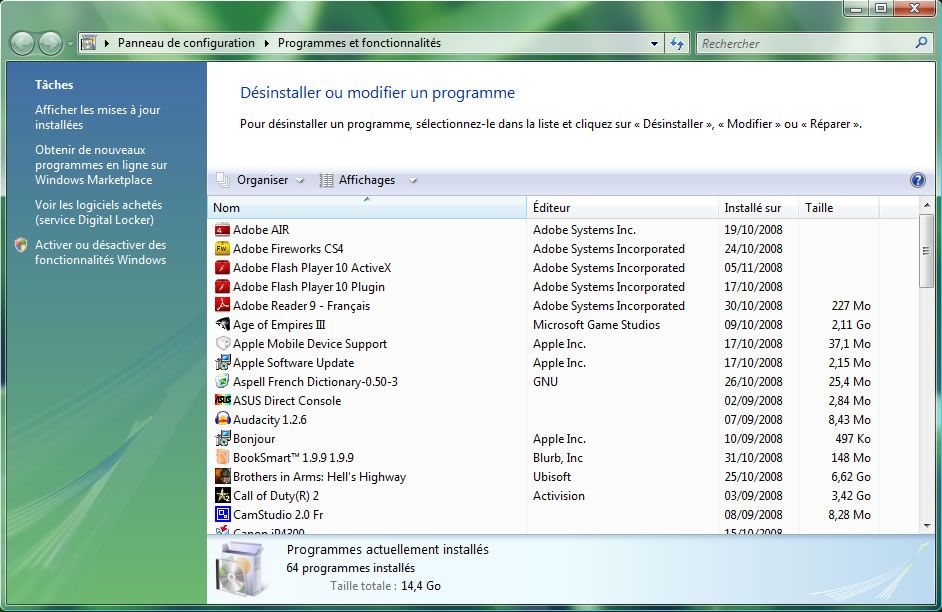Open help with the blue question mark icon
The image size is (942, 612).
tap(917, 180)
